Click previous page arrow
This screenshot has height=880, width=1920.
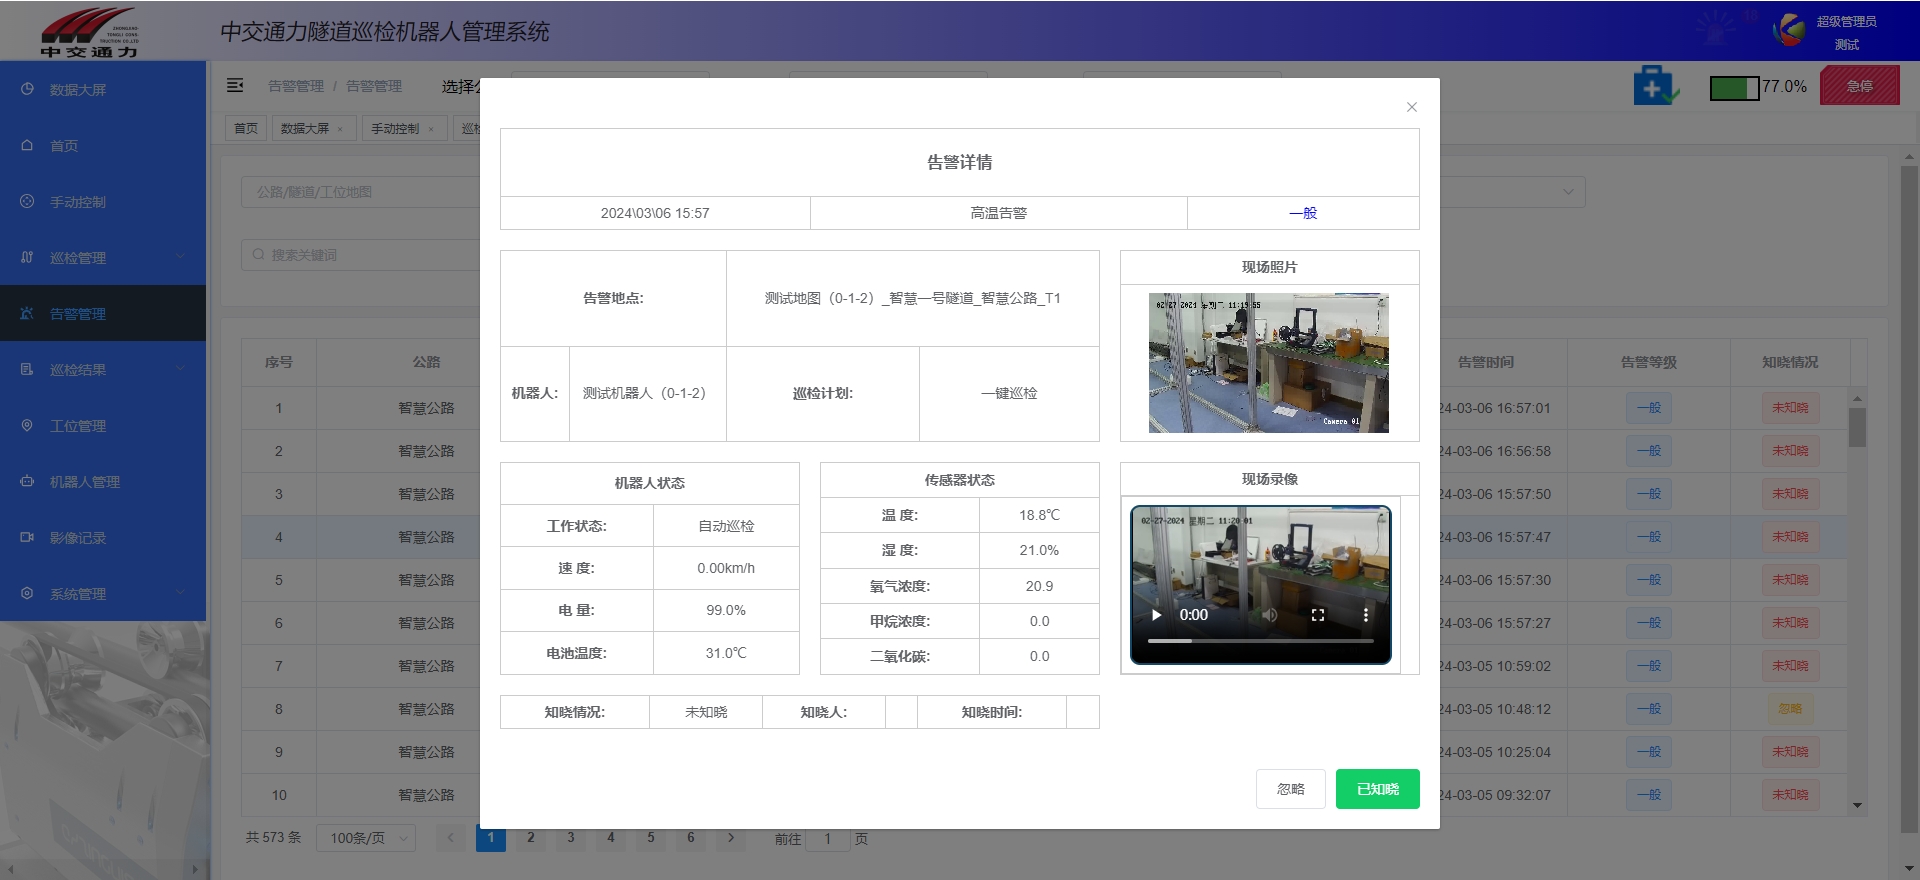[x=451, y=838]
